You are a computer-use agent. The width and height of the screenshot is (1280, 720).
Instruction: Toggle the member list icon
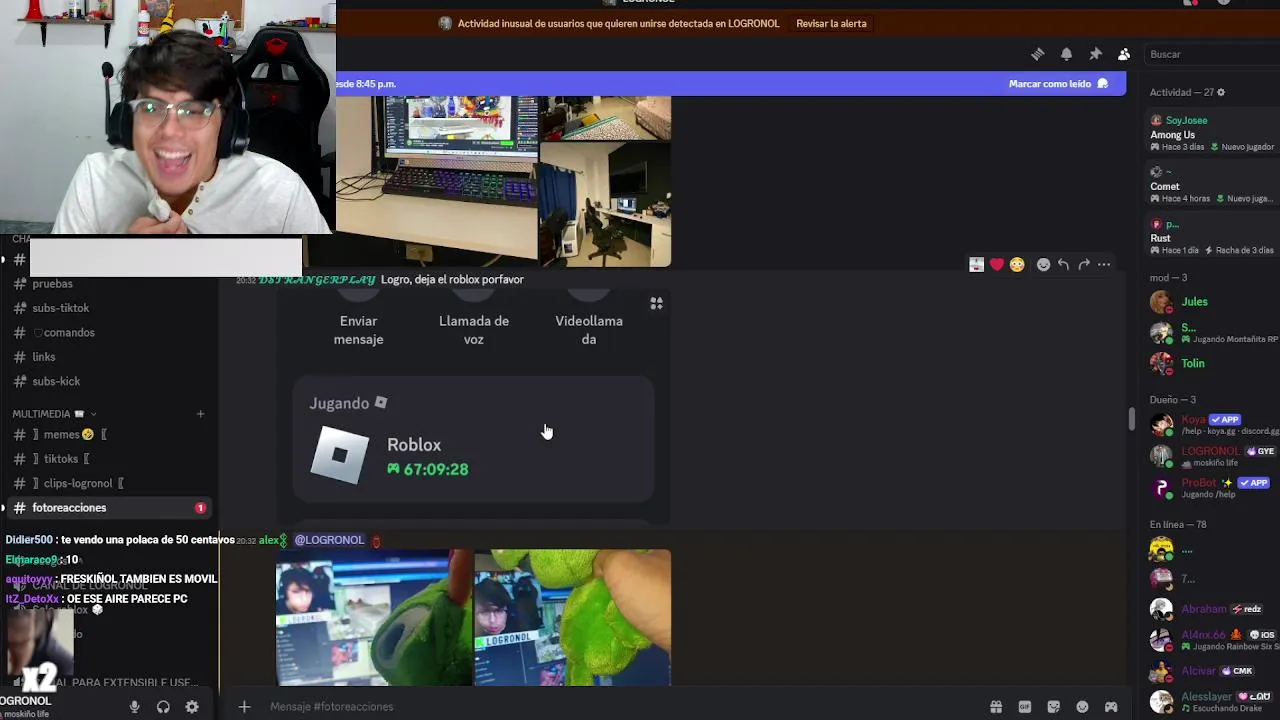(1124, 54)
